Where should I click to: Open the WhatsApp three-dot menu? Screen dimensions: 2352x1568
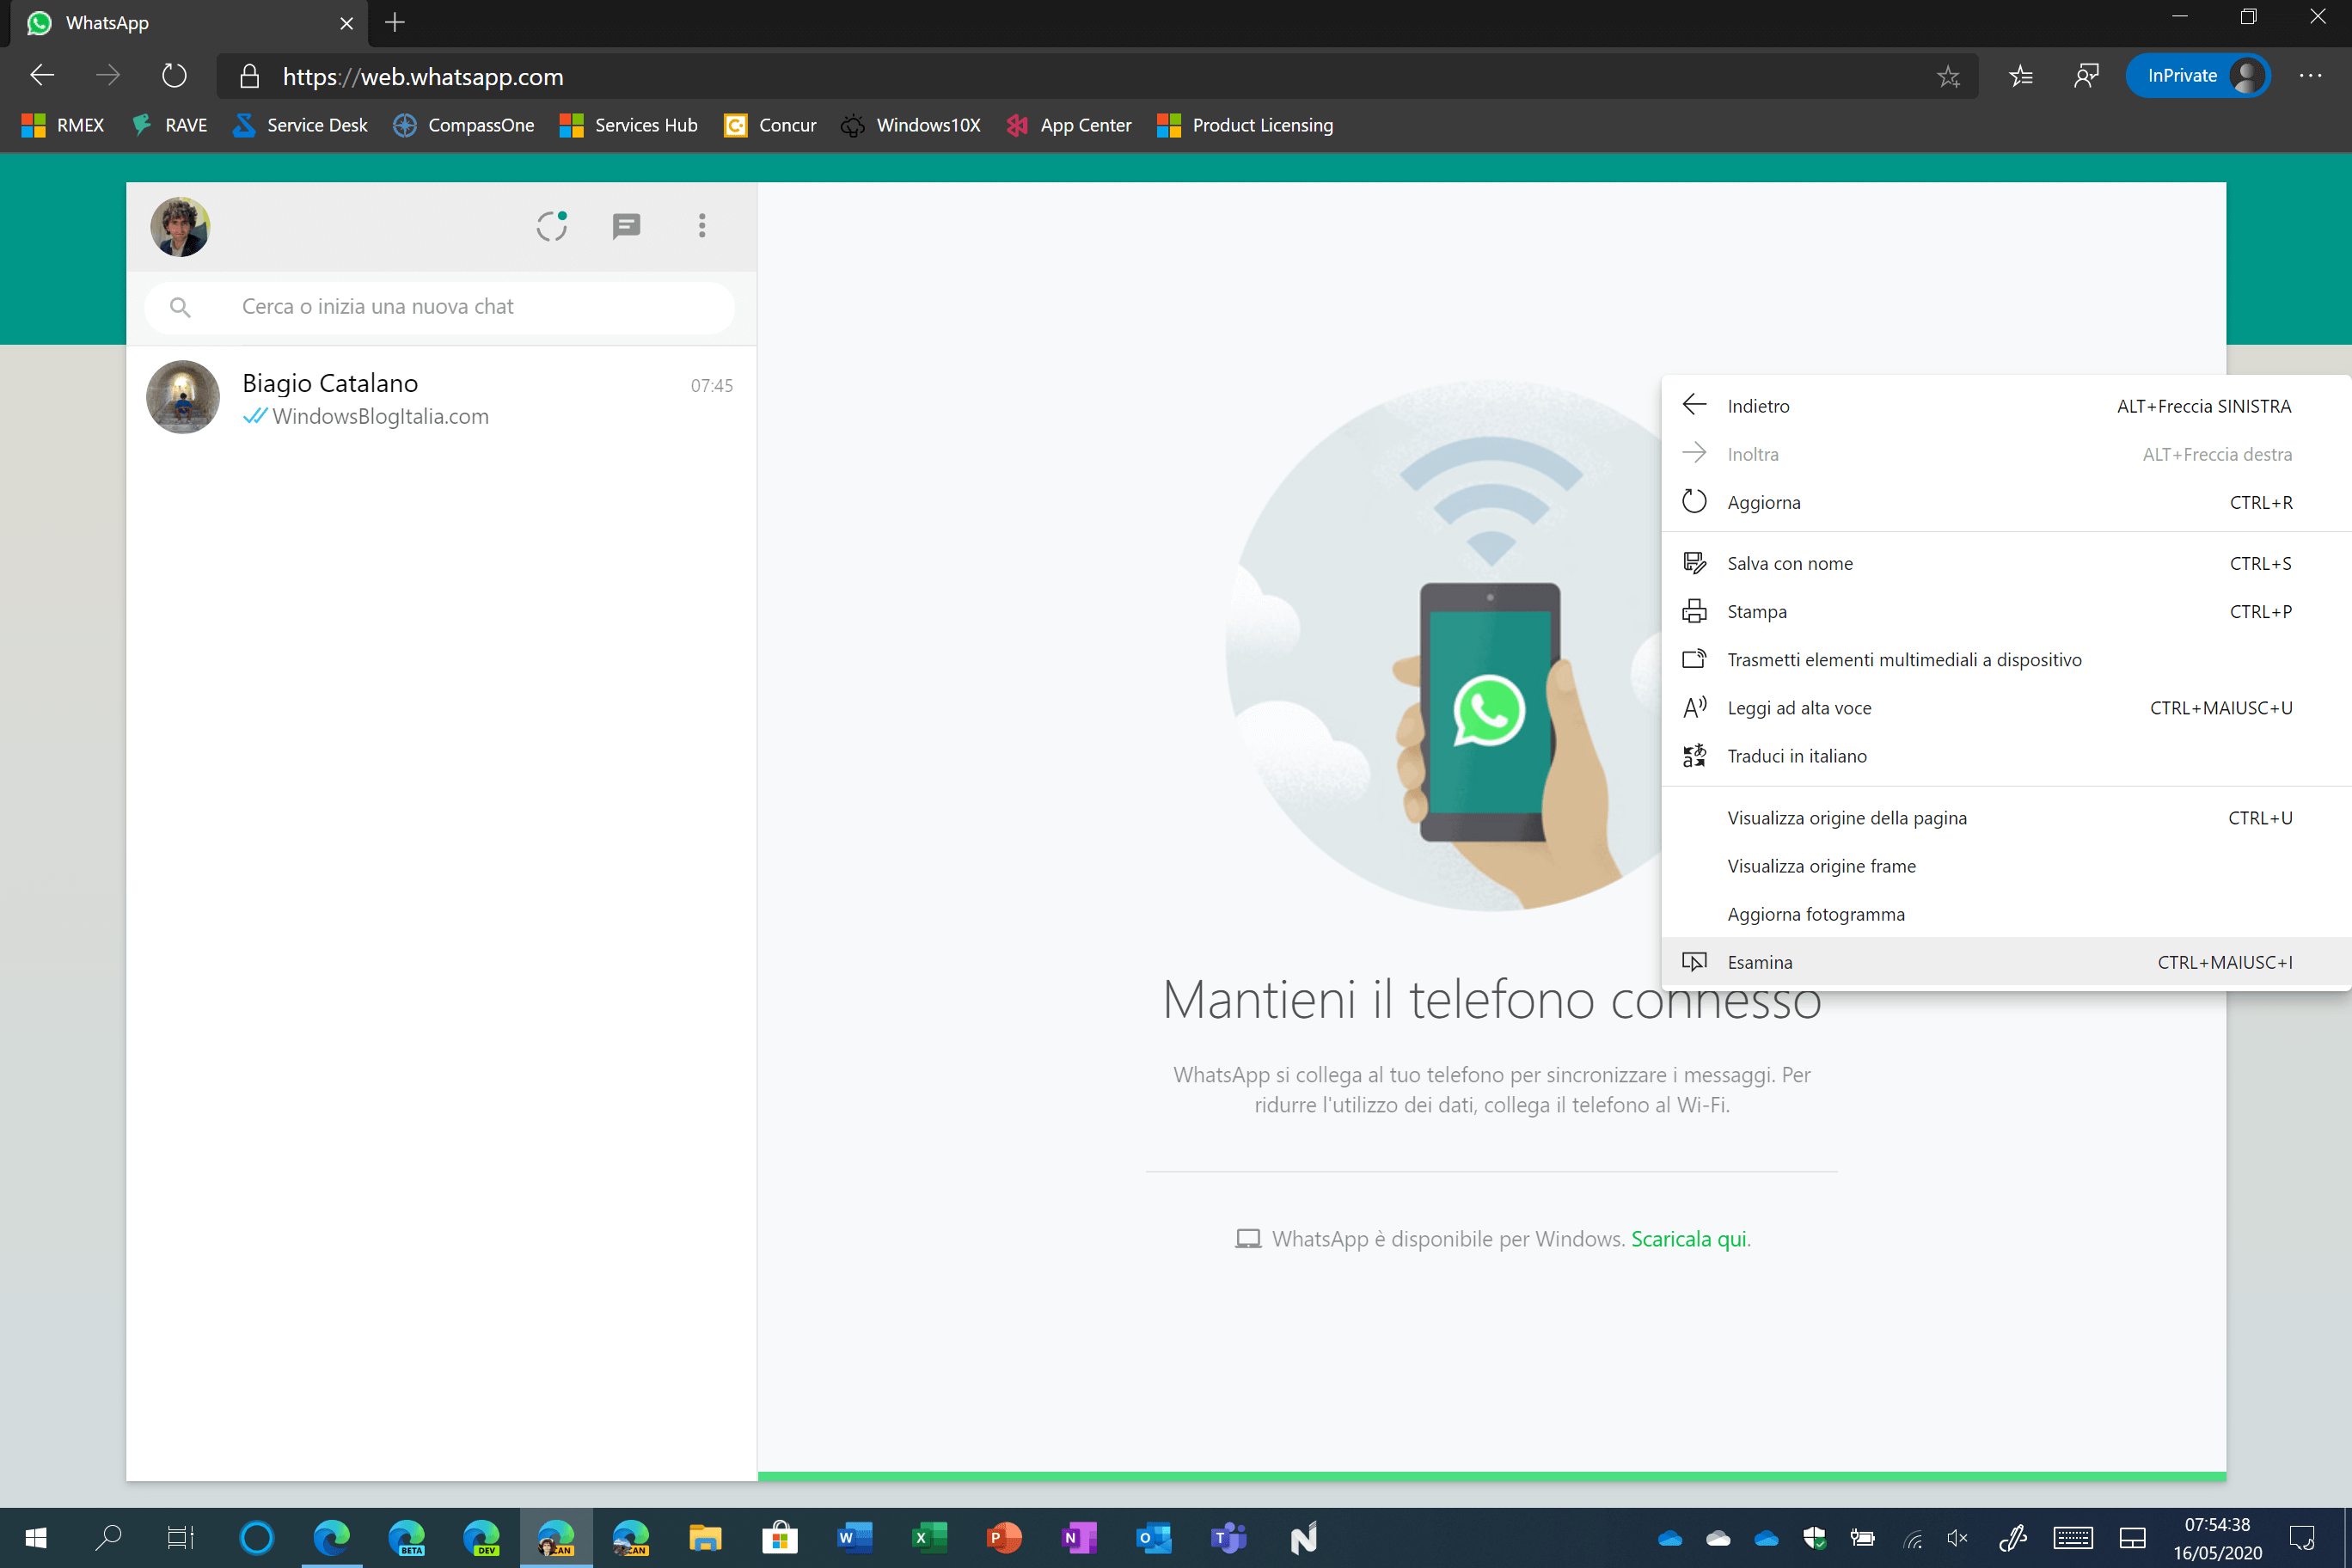pos(702,226)
